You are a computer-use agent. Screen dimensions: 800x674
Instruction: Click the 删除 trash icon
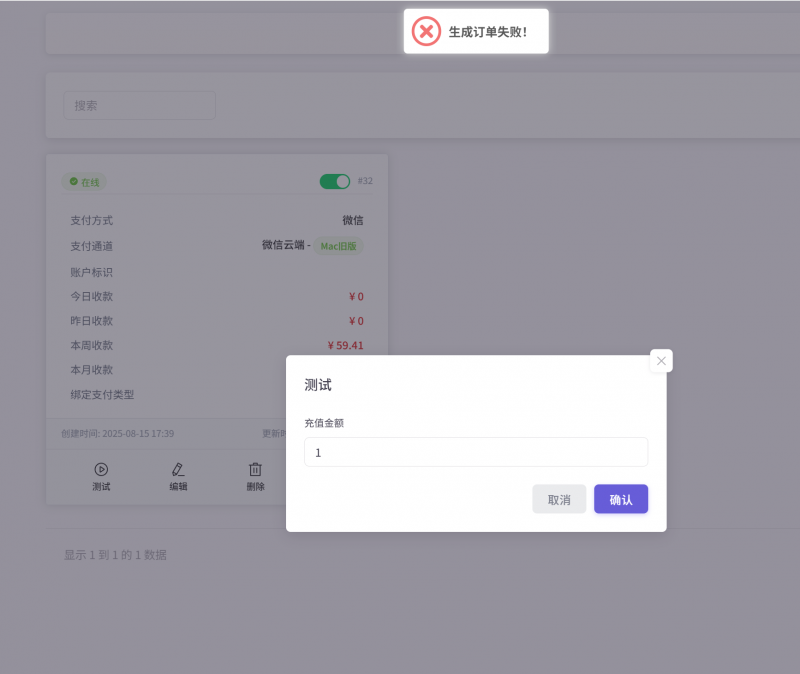[x=255, y=469]
